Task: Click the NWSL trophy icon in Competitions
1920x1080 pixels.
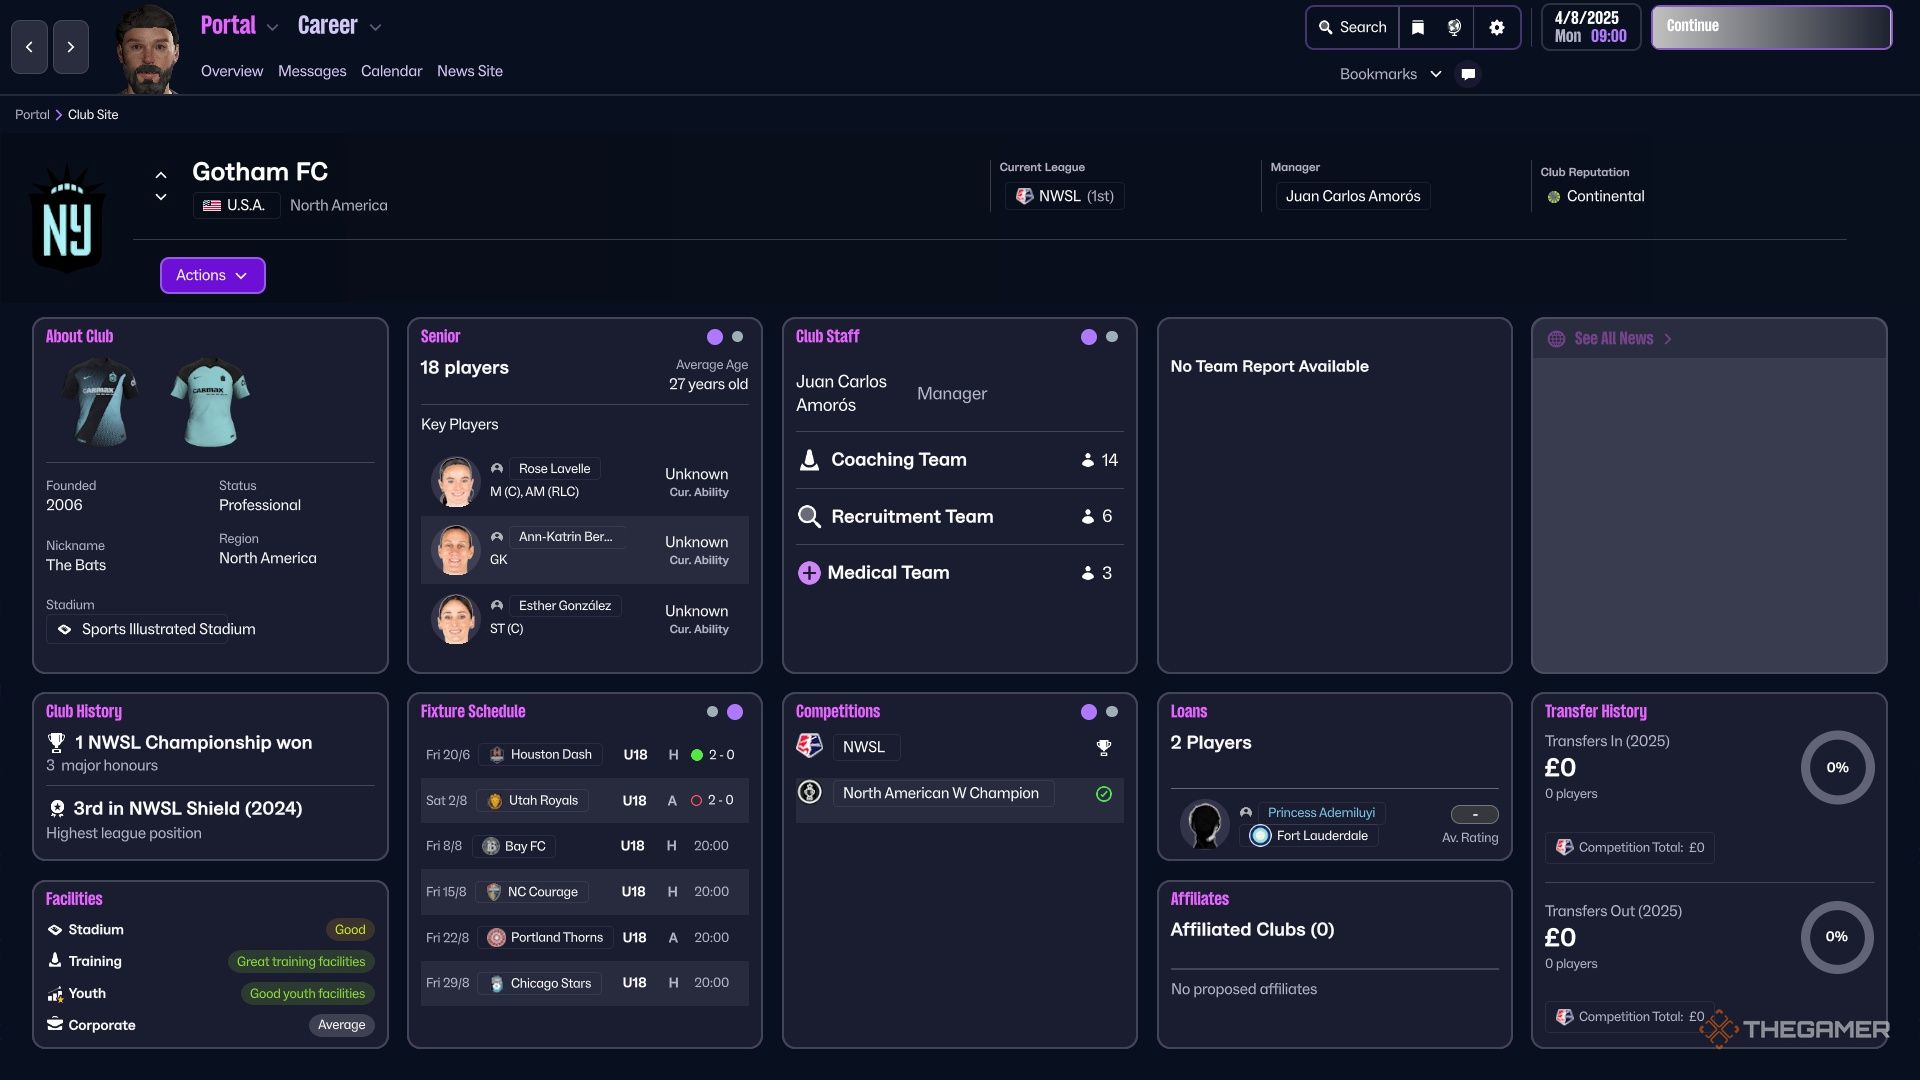Action: [1103, 747]
